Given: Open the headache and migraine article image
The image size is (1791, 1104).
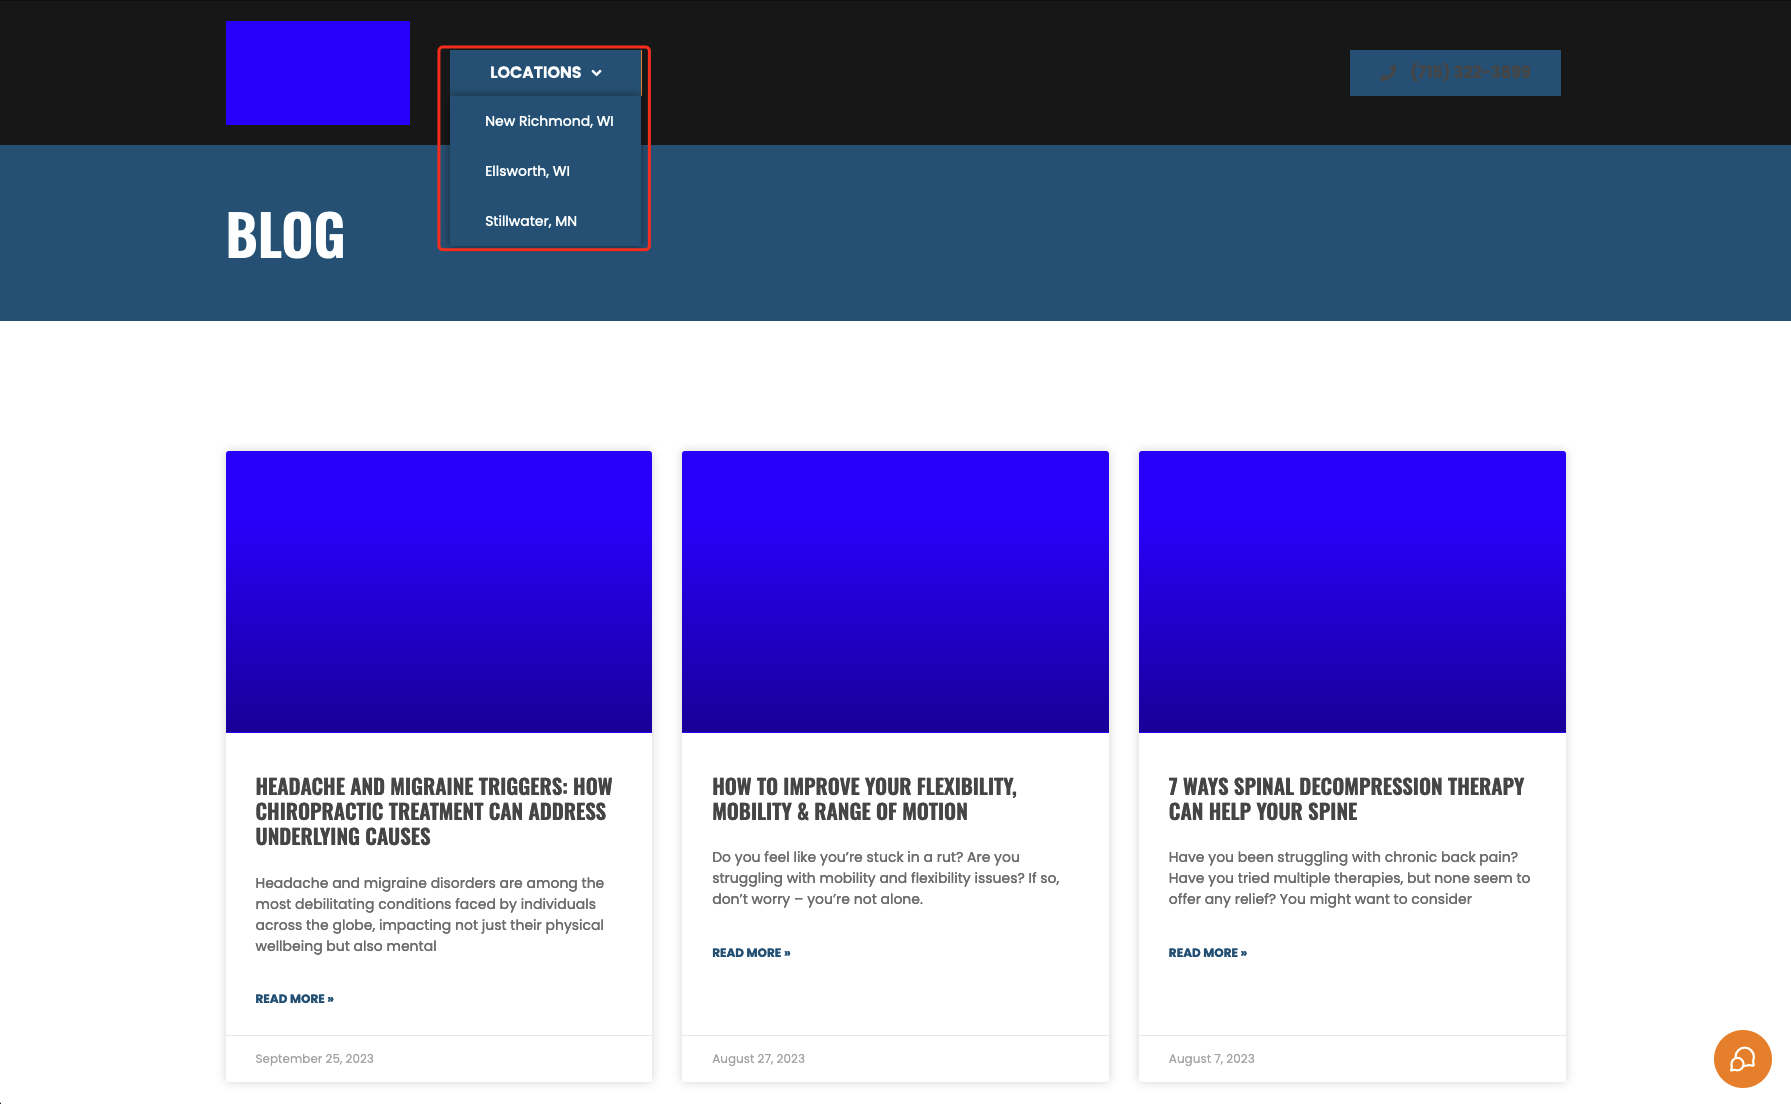Looking at the screenshot, I should tap(438, 591).
